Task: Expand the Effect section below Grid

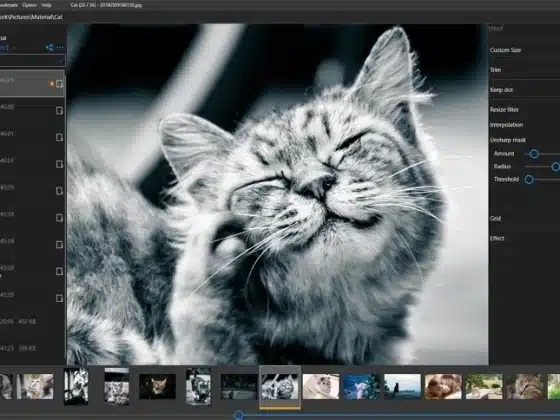Action: (497, 239)
